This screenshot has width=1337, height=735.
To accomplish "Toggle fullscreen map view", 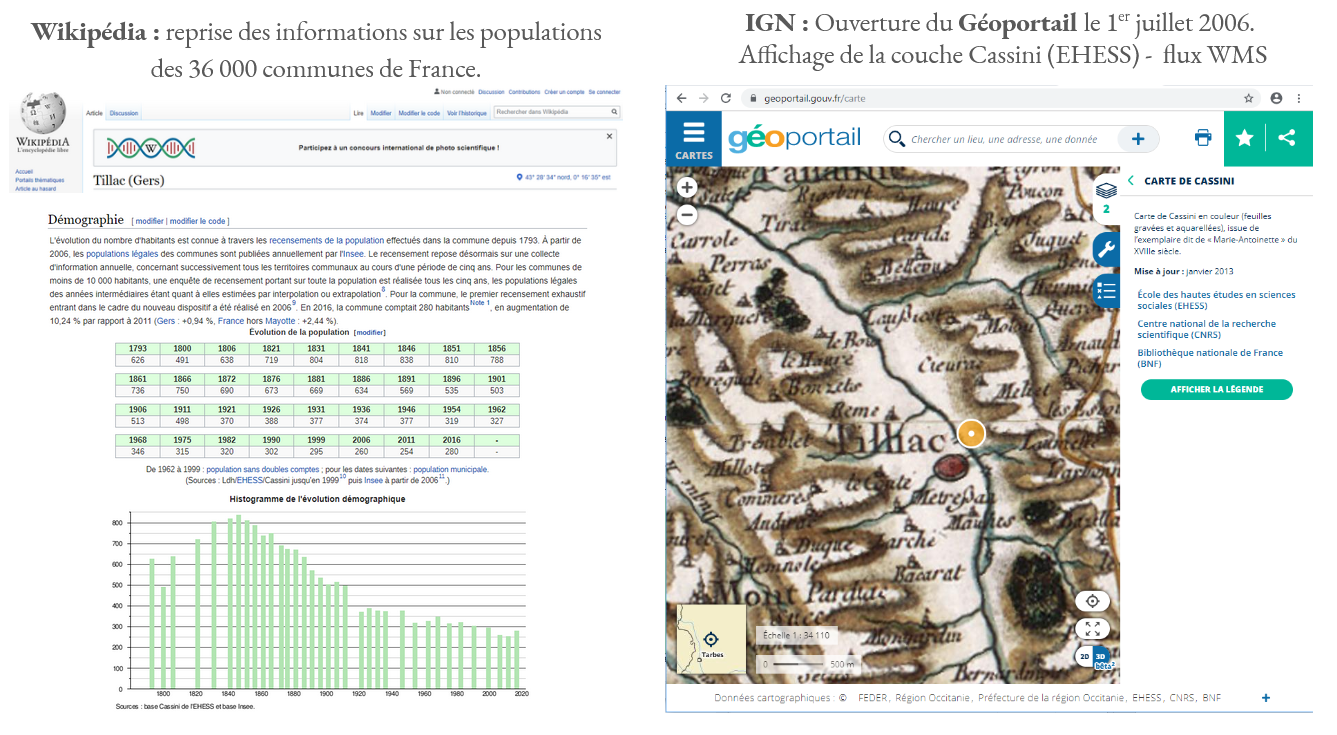I will click(x=1092, y=629).
